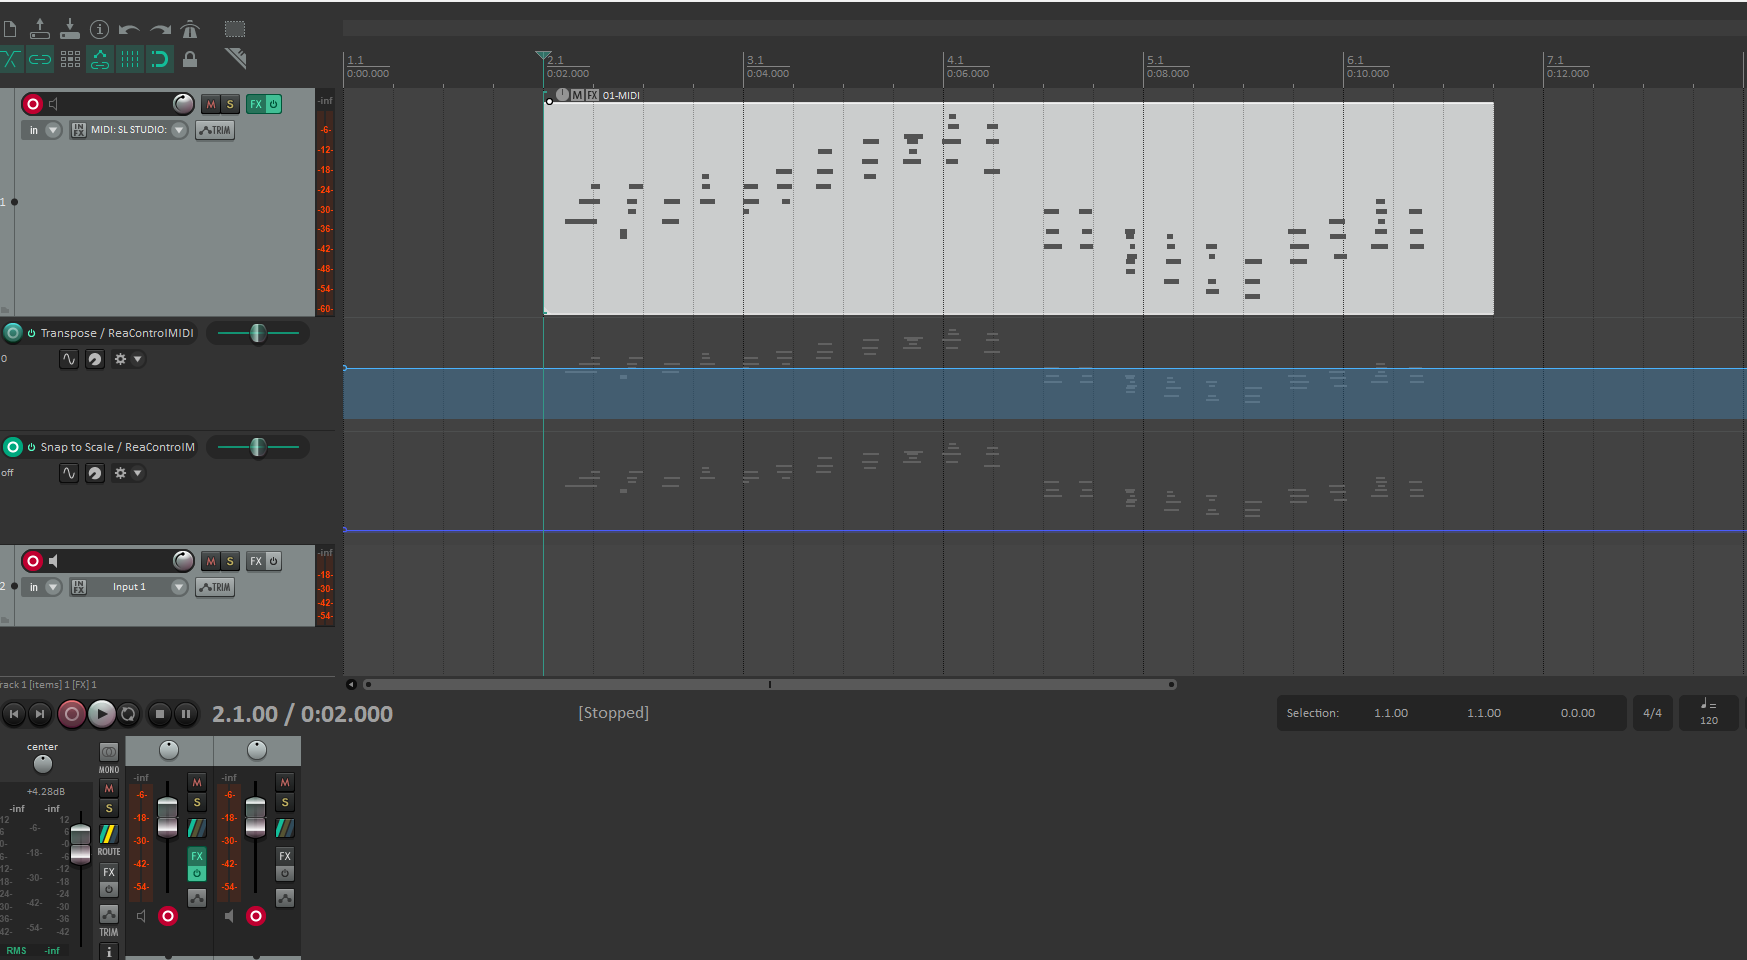The height and width of the screenshot is (960, 1747).
Task: Click the Snap to Scale envelope slider knob
Action: tap(258, 447)
